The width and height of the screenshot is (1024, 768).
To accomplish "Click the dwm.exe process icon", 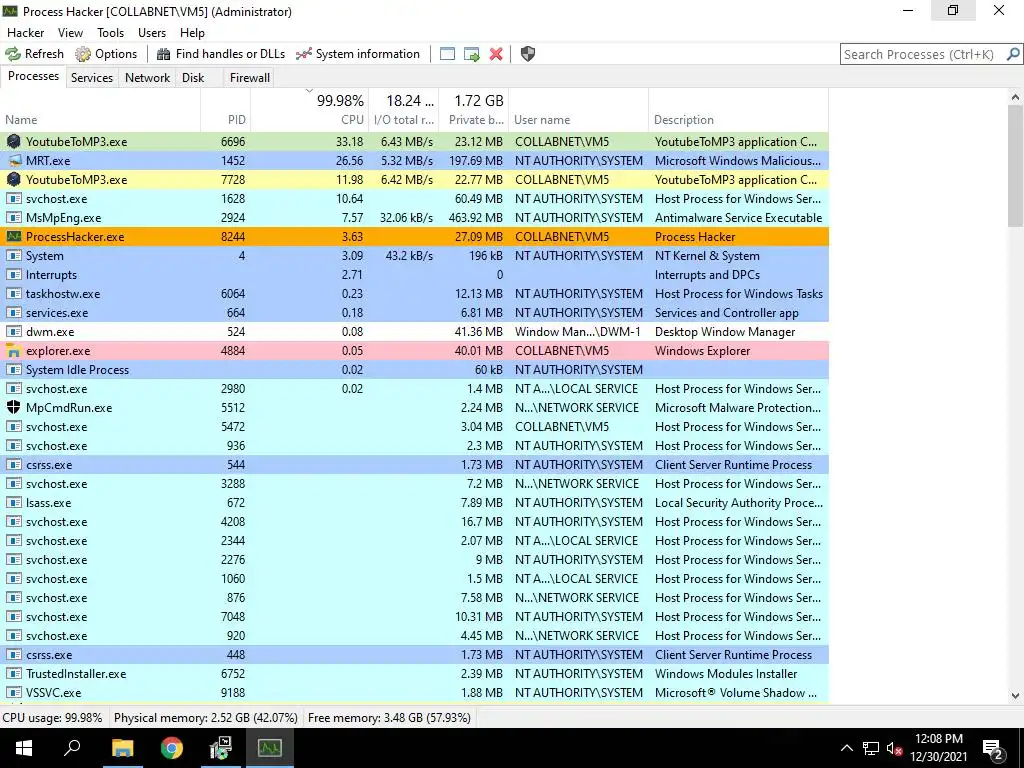I will click(x=14, y=332).
